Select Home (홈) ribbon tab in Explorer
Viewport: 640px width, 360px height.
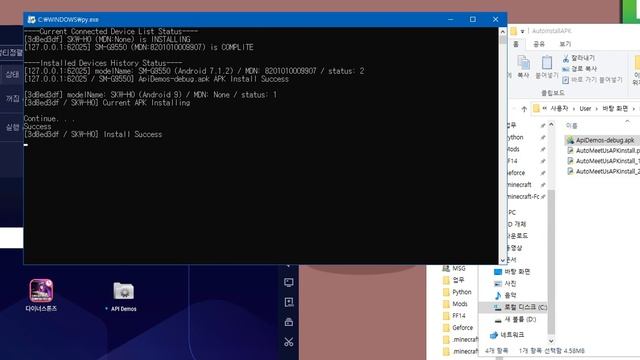pos(516,44)
